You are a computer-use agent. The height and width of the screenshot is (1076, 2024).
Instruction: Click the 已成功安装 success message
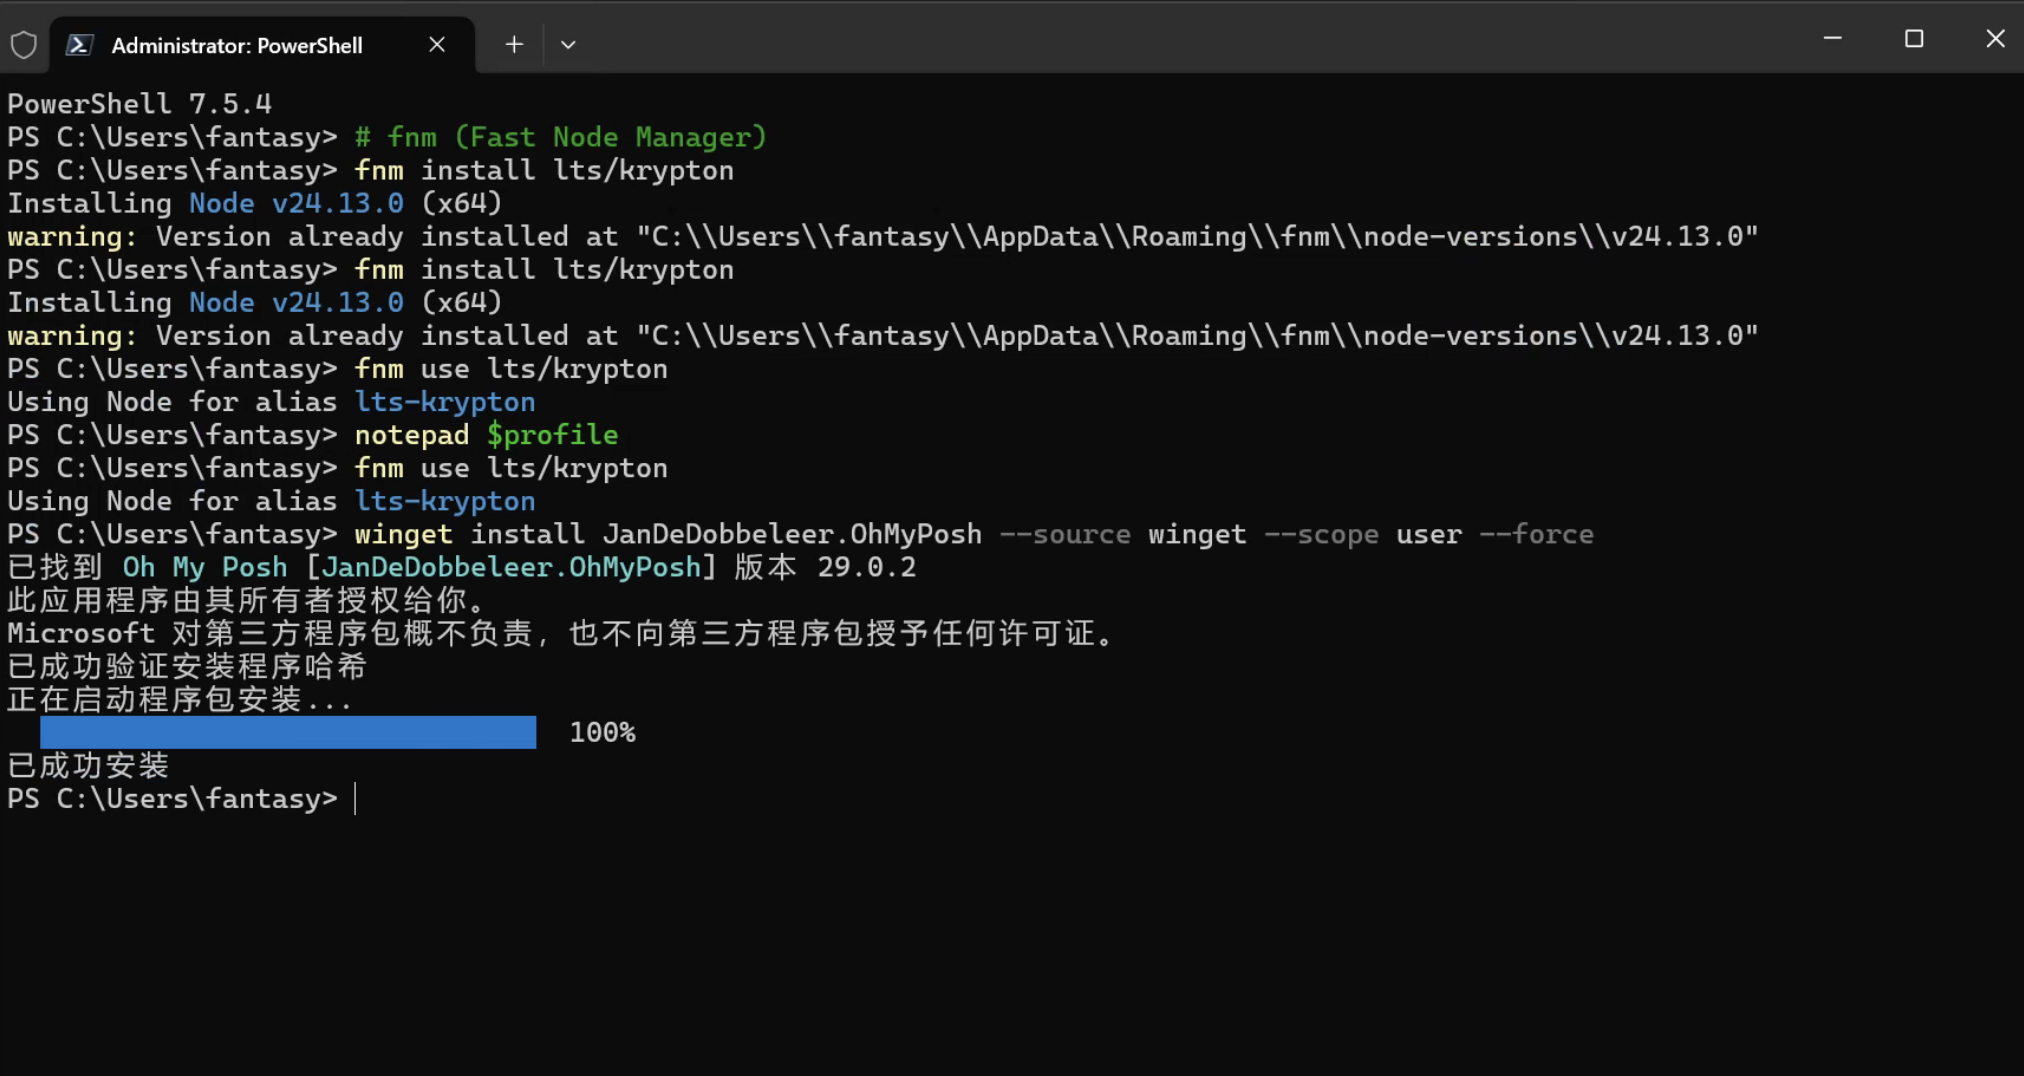(x=88, y=766)
